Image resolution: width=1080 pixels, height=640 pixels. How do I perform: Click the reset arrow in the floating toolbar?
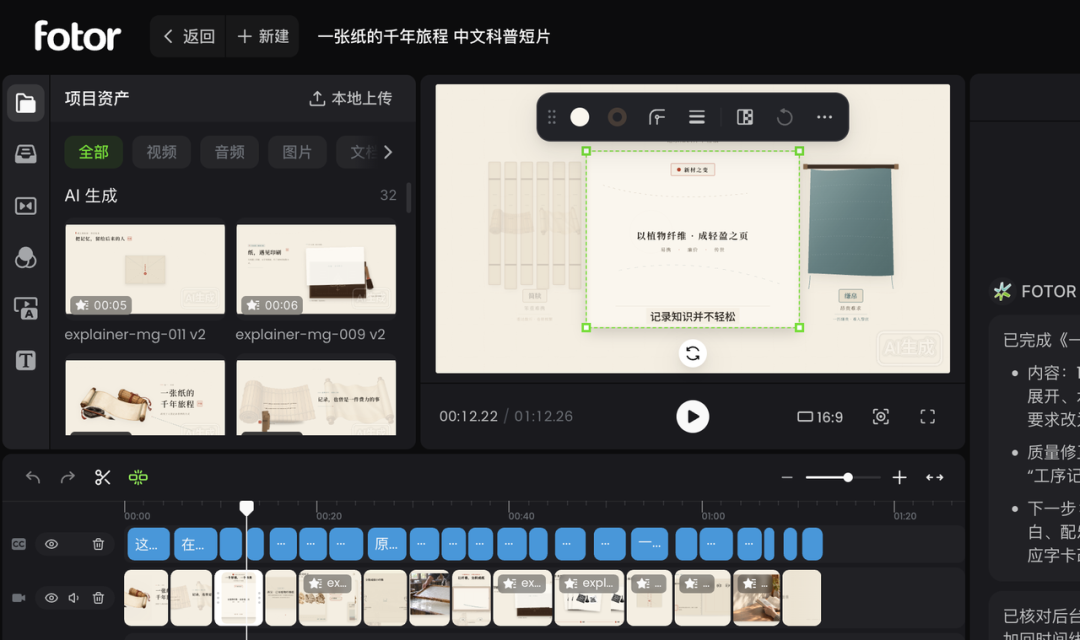pyautogui.click(x=785, y=117)
